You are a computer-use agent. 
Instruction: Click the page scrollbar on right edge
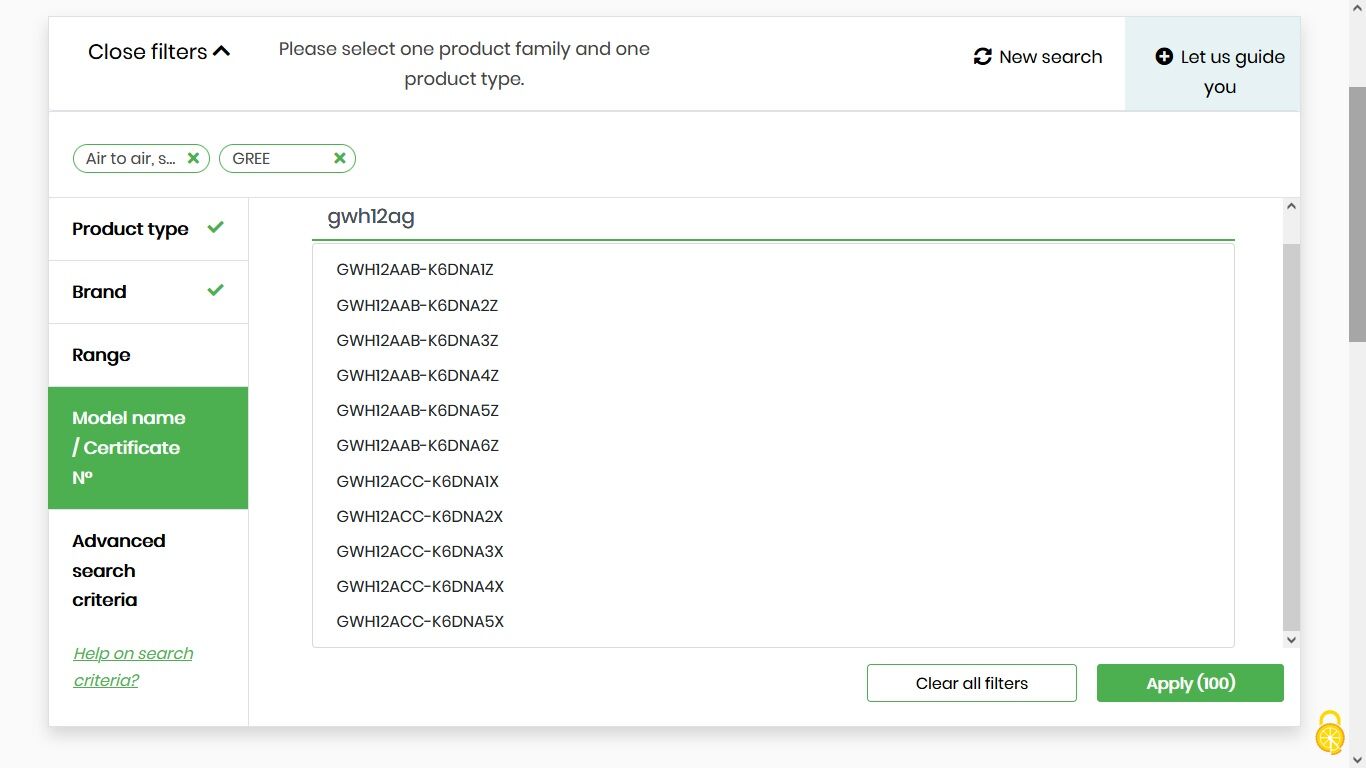[1357, 215]
